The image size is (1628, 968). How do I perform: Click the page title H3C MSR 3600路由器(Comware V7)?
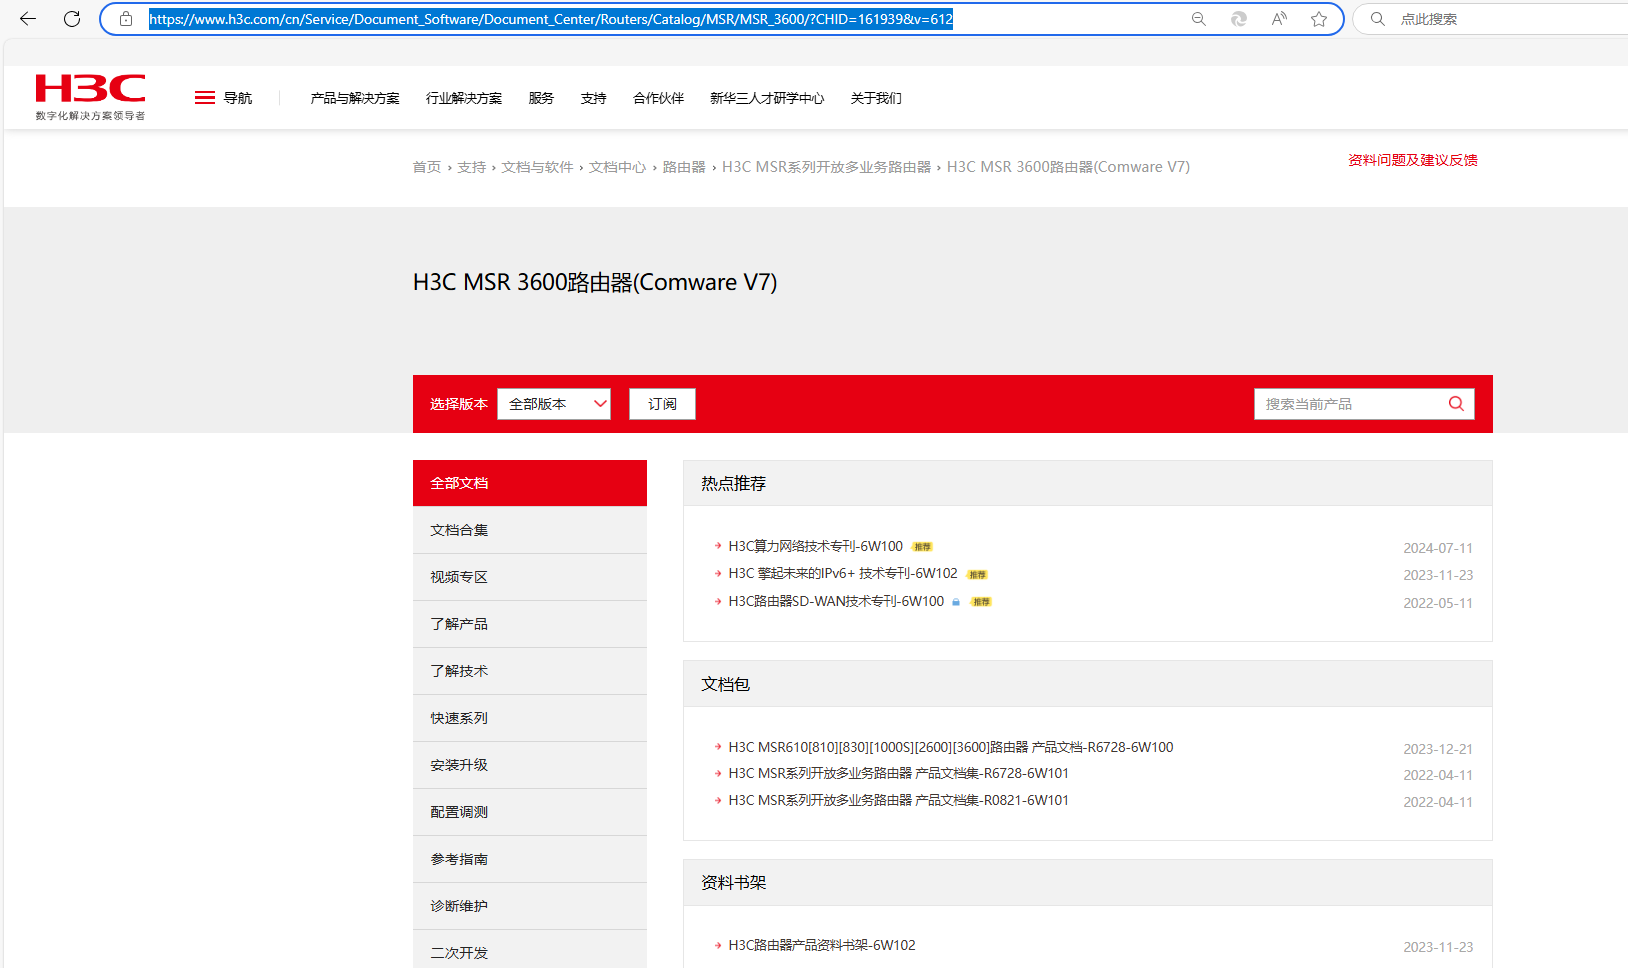(595, 283)
